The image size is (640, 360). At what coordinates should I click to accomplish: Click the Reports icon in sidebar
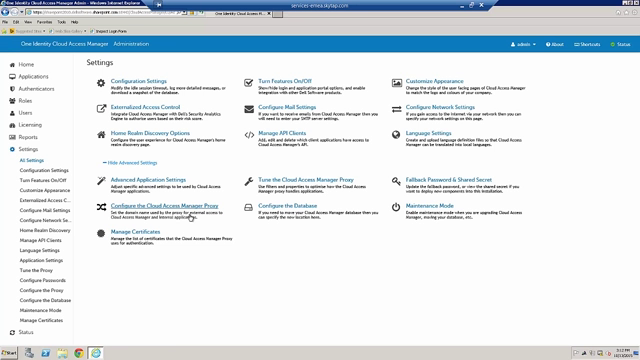click(x=12, y=137)
